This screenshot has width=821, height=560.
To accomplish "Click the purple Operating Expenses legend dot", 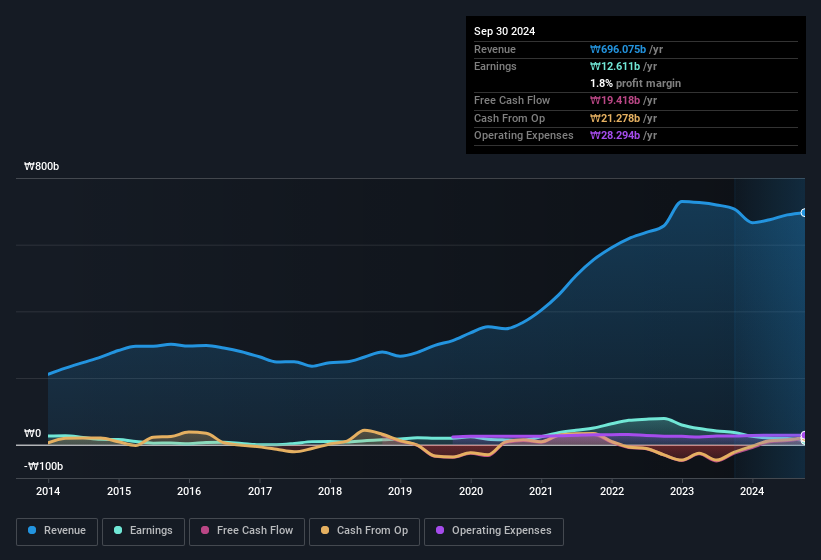I will pyautogui.click(x=440, y=530).
